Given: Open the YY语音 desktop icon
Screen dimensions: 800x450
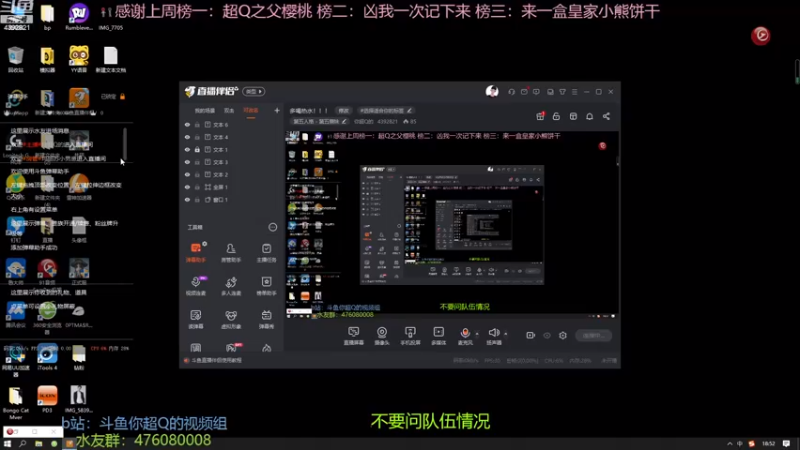Looking at the screenshot, I should pos(79,60).
